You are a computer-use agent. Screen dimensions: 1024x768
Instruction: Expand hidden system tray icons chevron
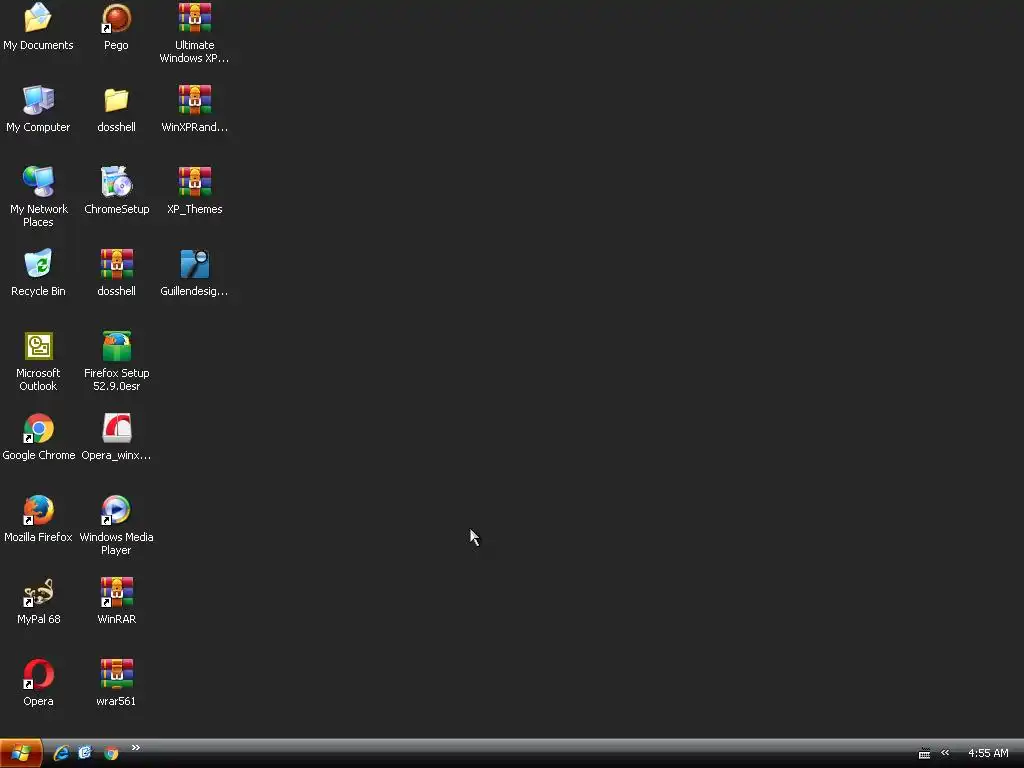point(945,753)
